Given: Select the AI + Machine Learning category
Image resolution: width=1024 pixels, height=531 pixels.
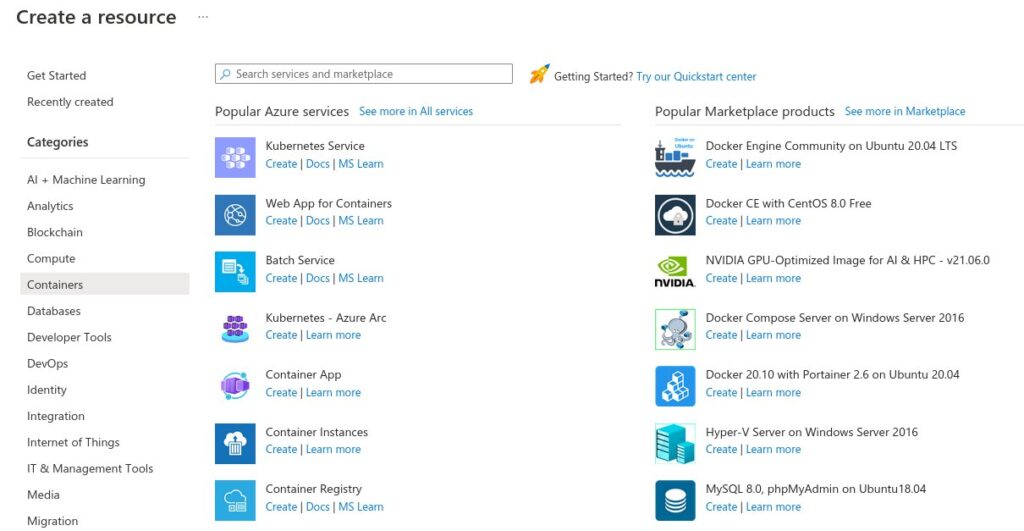Looking at the screenshot, I should pyautogui.click(x=86, y=180).
